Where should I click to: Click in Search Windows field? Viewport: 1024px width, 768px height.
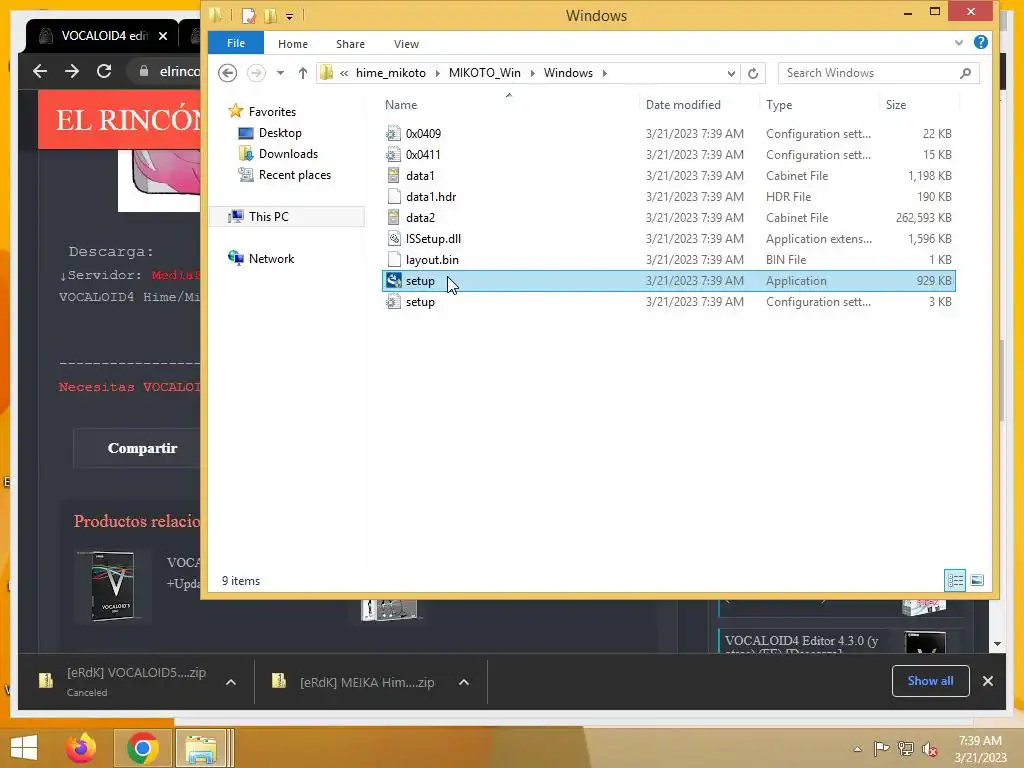click(878, 73)
